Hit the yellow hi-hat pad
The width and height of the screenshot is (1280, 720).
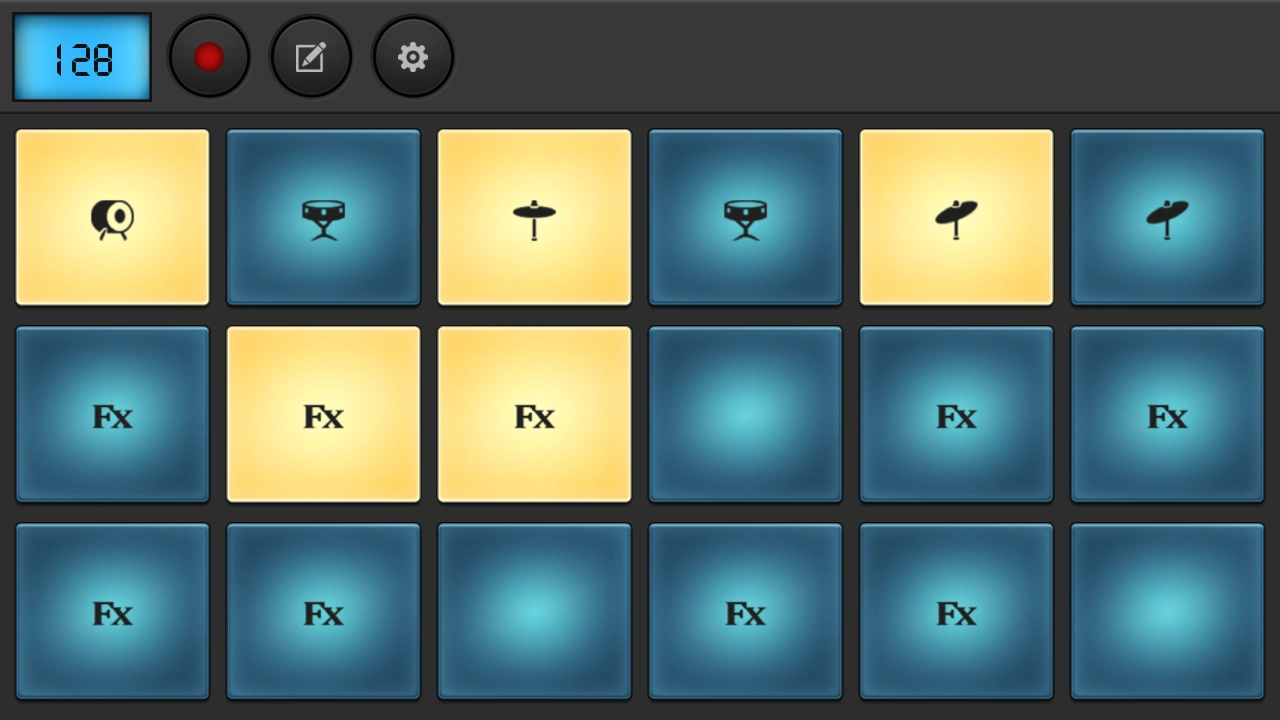(534, 217)
